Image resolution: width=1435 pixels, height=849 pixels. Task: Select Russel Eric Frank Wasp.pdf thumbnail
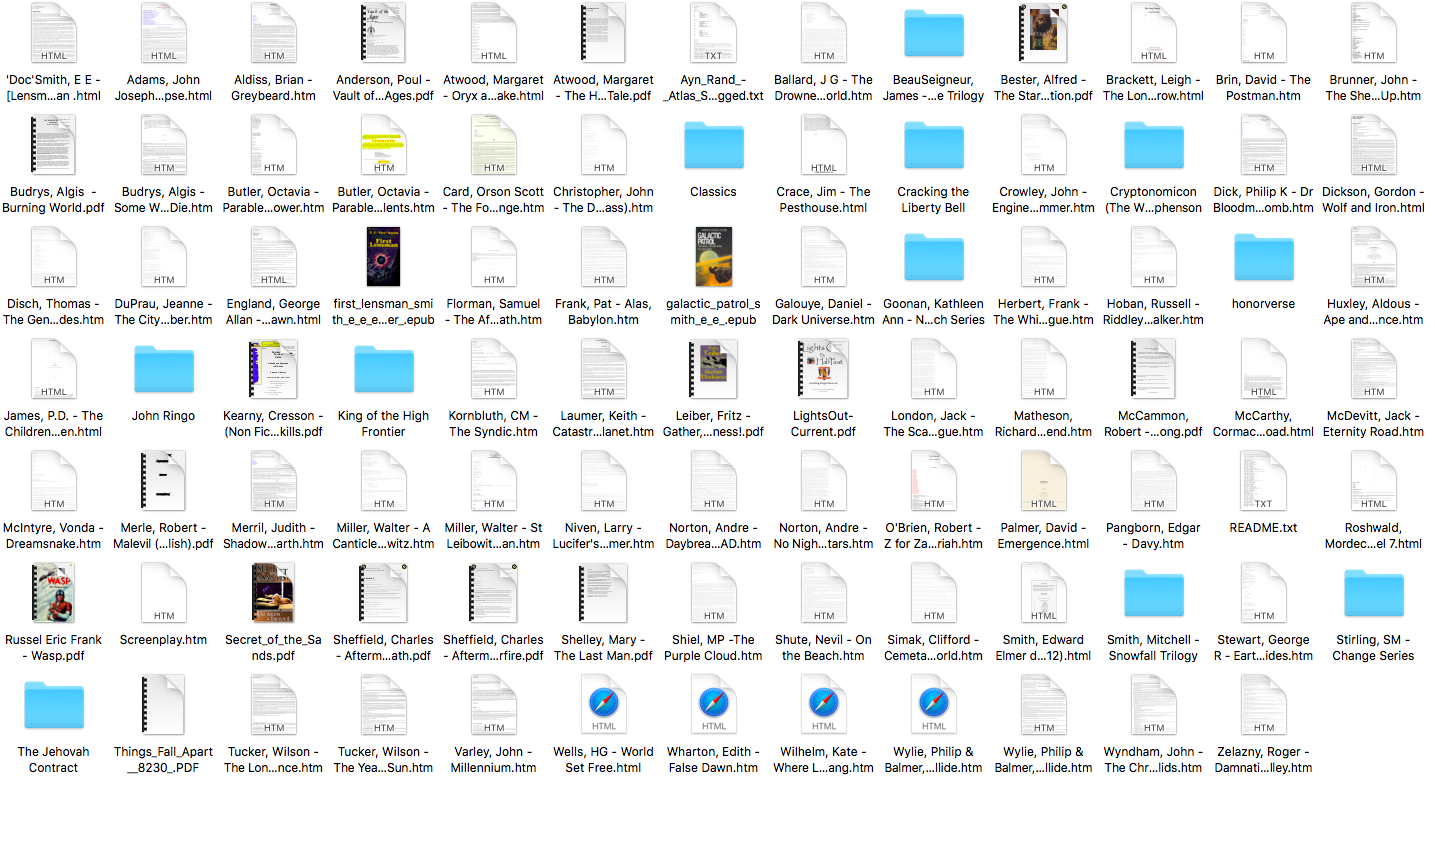tap(54, 593)
